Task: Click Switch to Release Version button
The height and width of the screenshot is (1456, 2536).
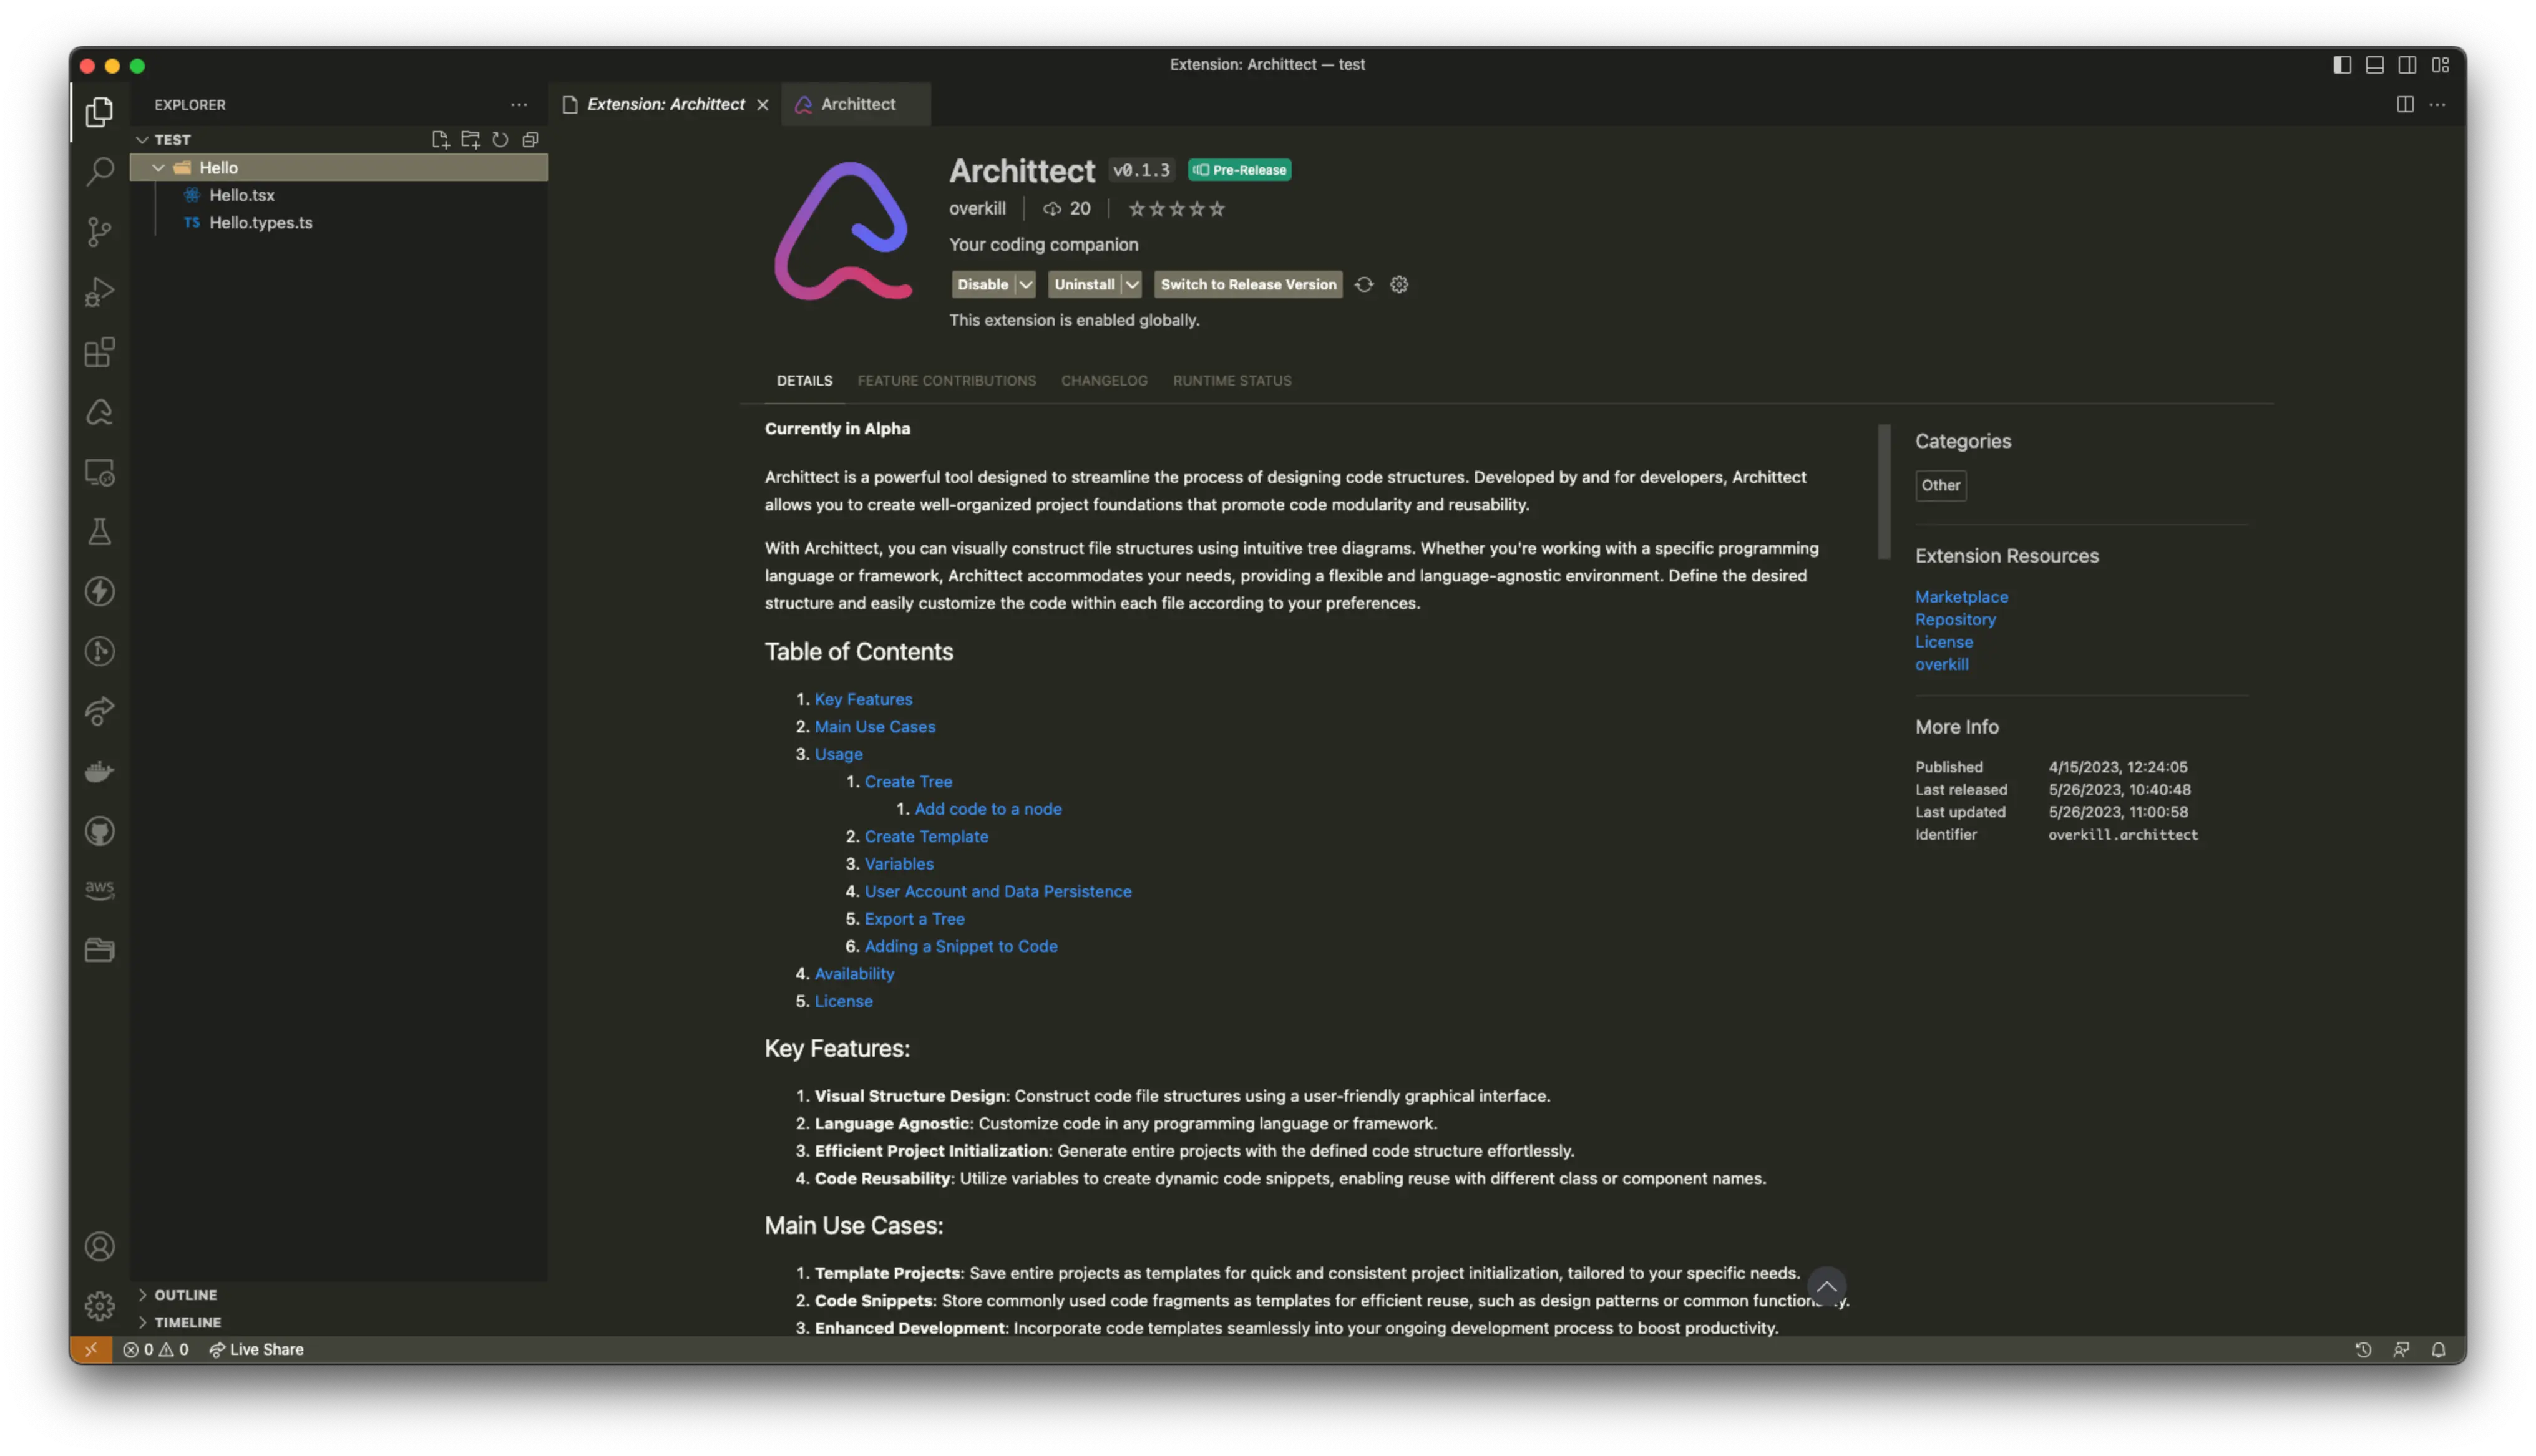Action: [x=1248, y=285]
